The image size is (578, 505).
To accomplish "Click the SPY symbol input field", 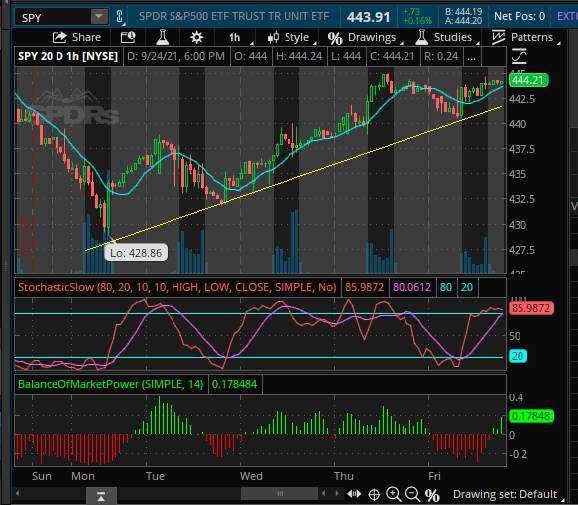I will point(53,17).
